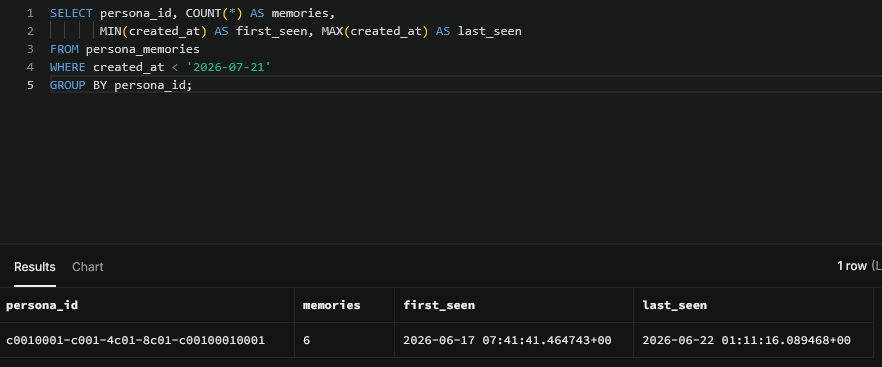Click MIN(created_at) in line 2

coord(154,31)
